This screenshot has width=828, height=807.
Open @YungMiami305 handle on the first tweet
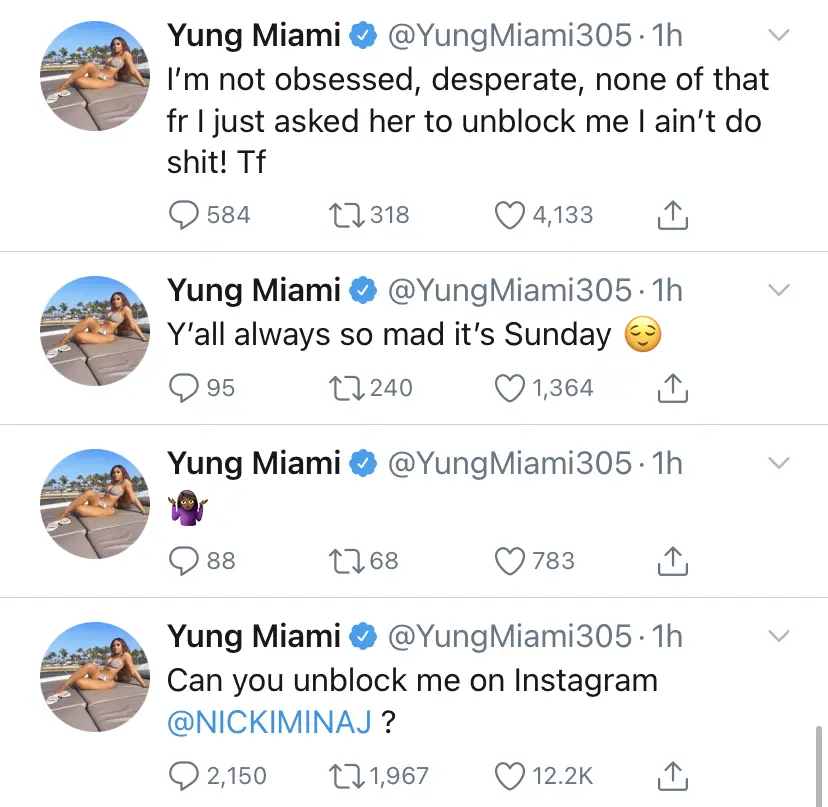pos(509,37)
